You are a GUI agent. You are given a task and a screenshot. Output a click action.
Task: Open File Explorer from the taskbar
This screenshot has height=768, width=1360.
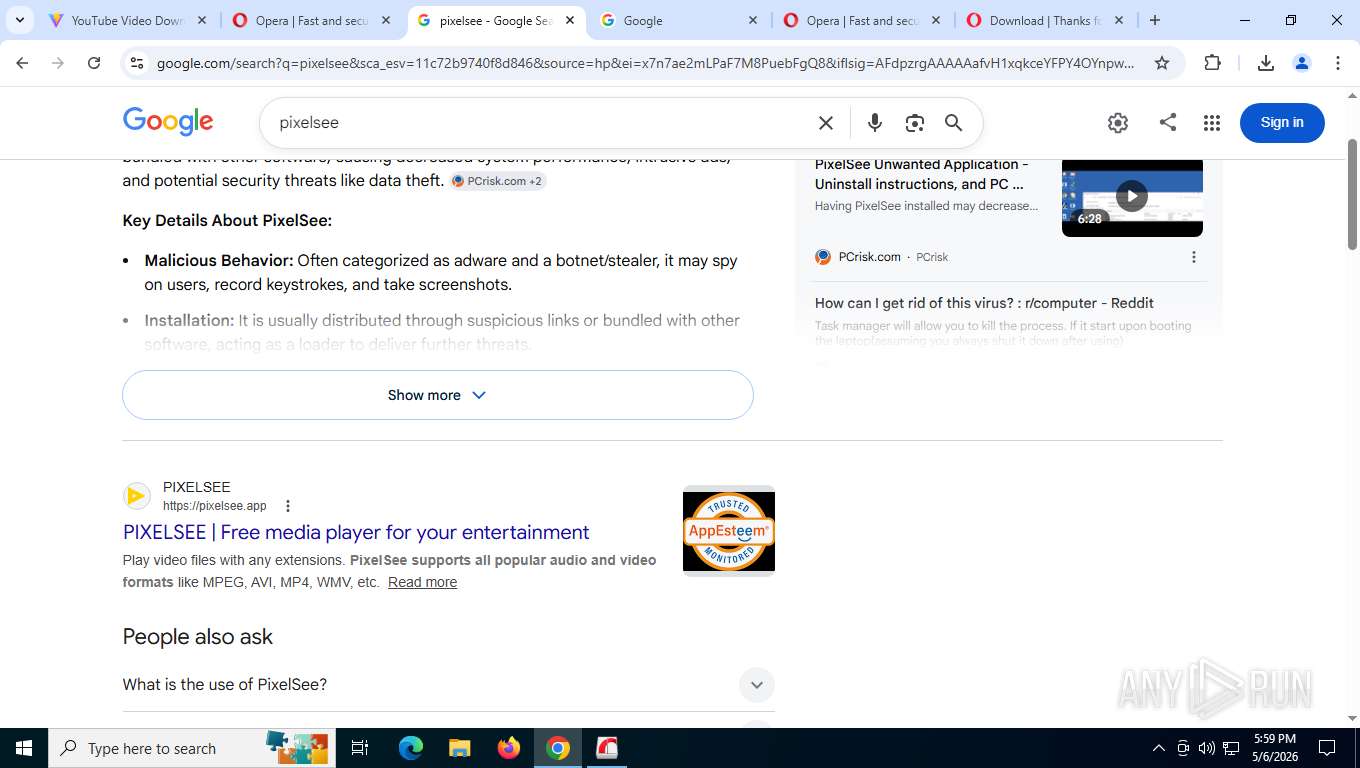(x=459, y=748)
